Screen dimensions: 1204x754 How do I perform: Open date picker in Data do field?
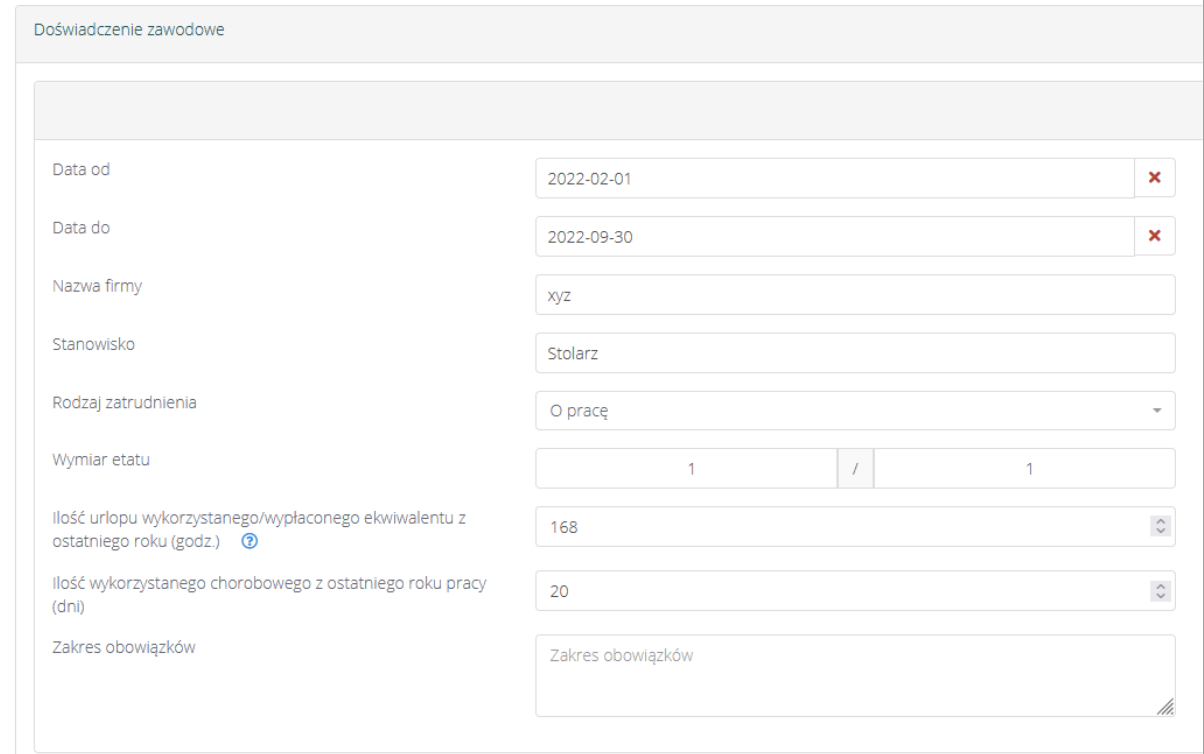point(834,237)
